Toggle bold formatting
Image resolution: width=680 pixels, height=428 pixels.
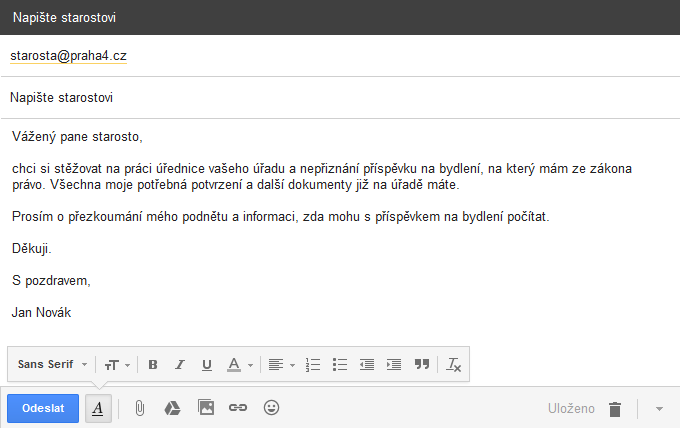[153, 365]
